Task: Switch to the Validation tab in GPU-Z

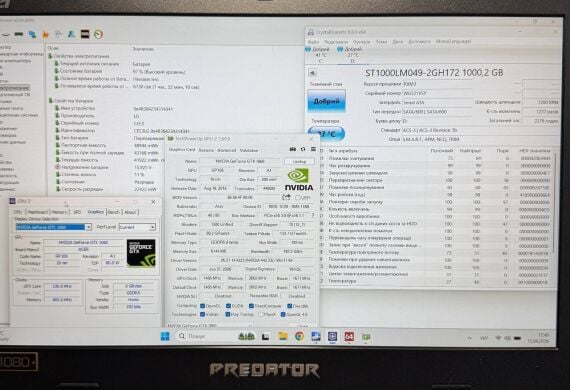Action: pos(249,150)
